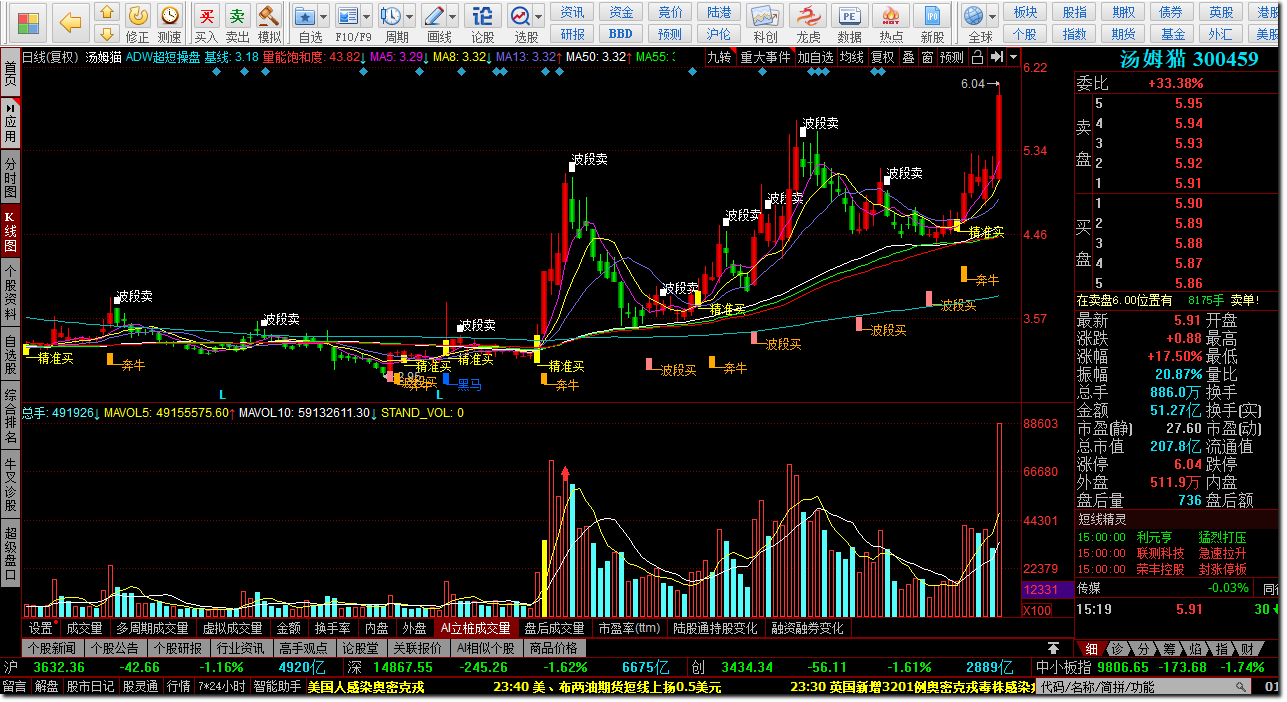
Task: Expand the 选股 dropdown arrow
Action: coord(540,17)
